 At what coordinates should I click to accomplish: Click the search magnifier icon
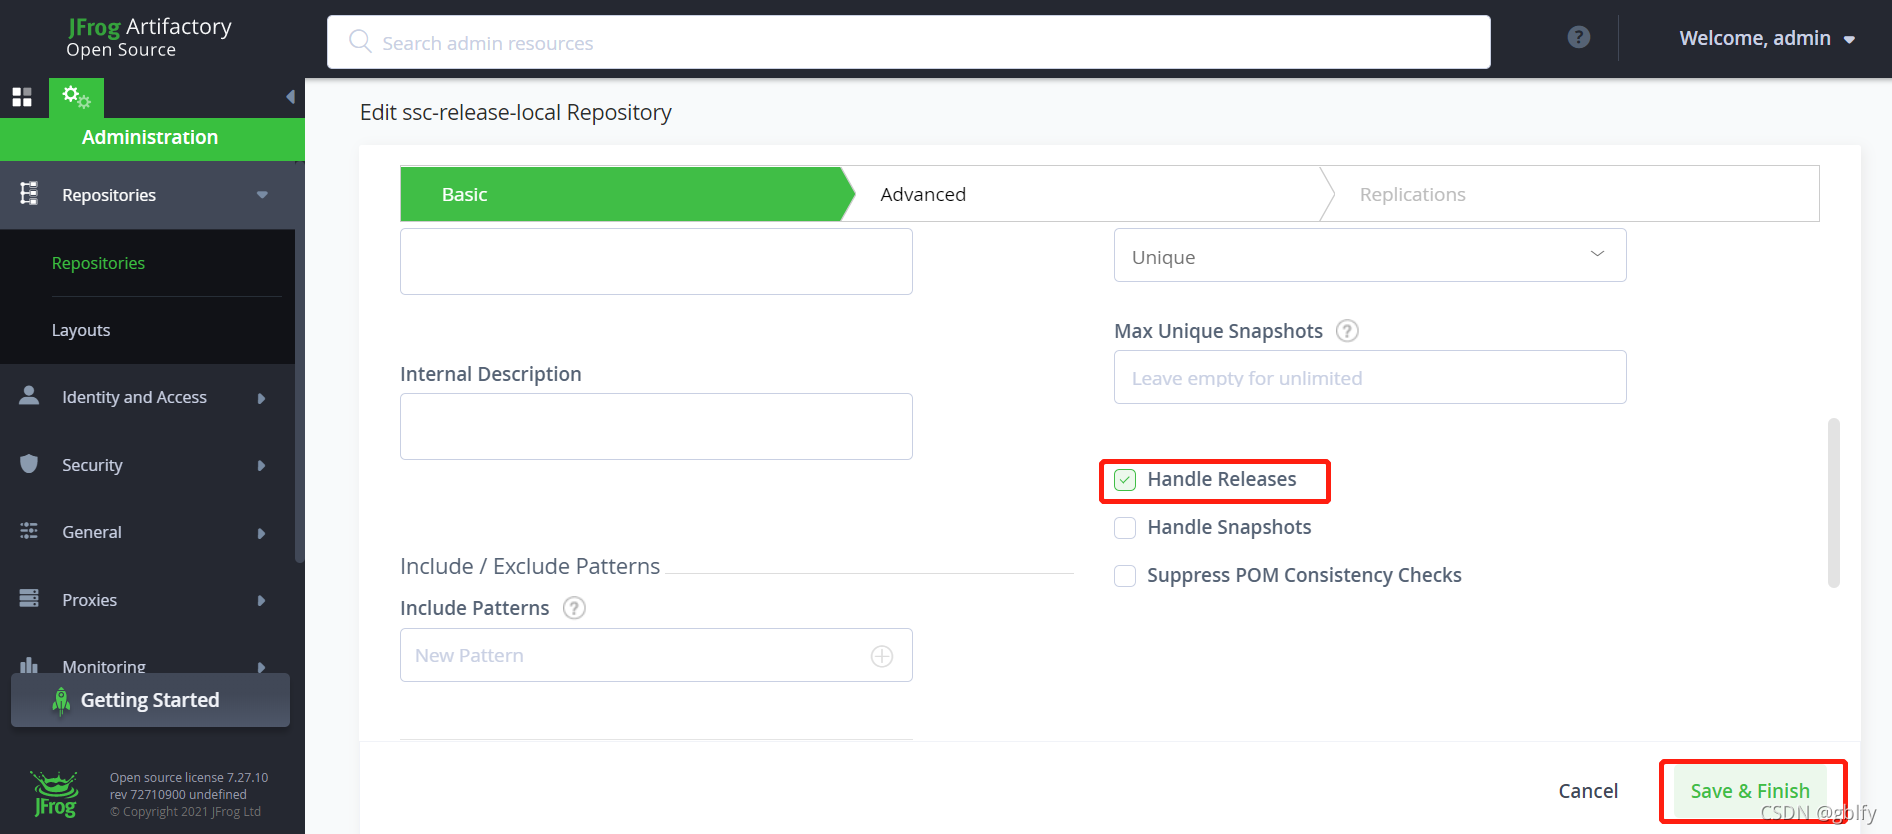360,41
